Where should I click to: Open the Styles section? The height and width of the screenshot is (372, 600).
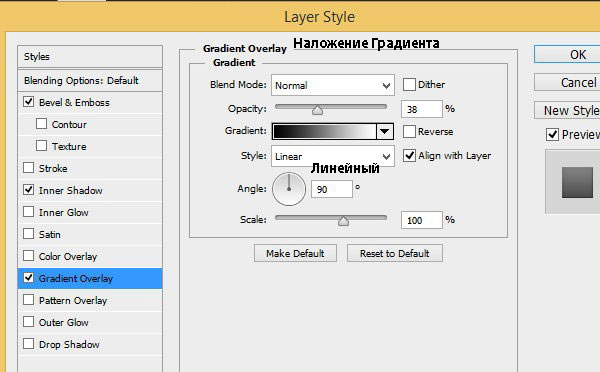coord(90,57)
